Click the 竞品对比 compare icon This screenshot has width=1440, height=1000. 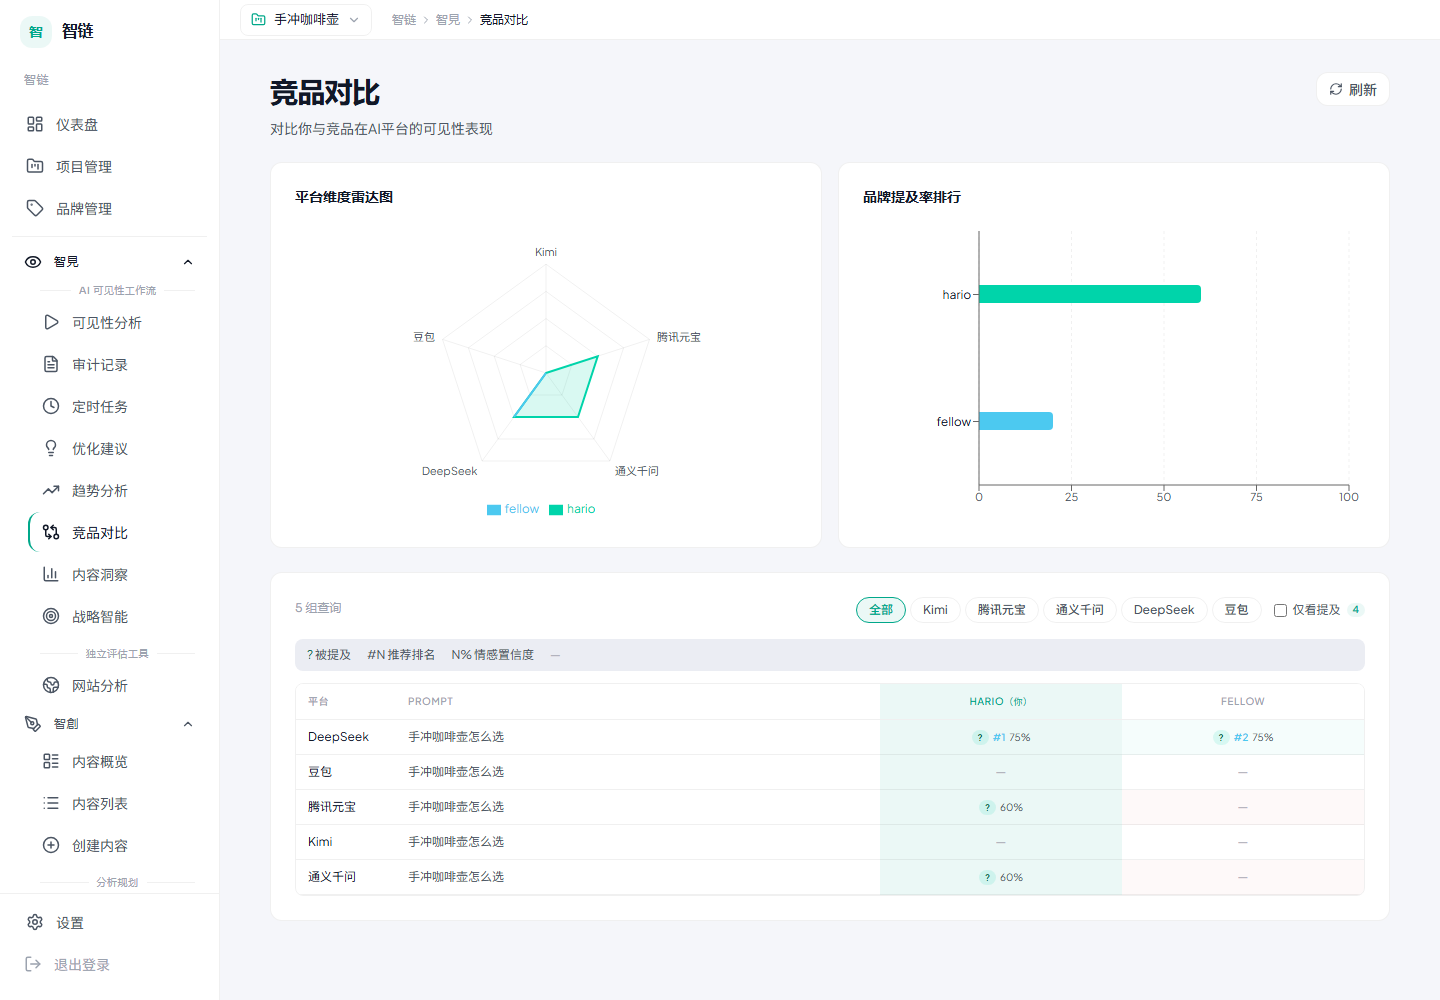[x=51, y=532]
